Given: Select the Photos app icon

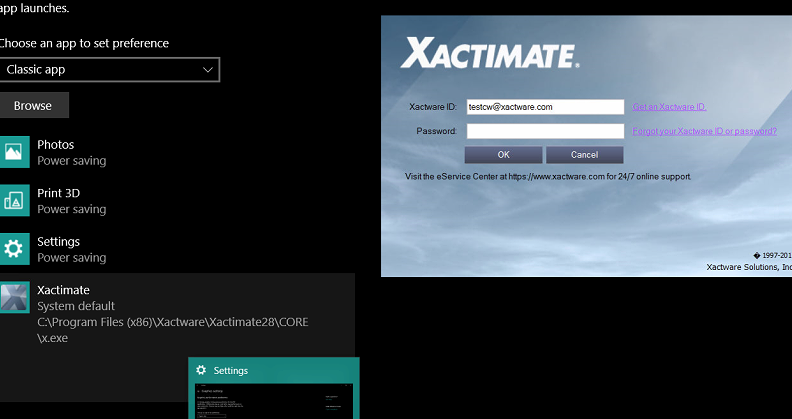Looking at the screenshot, I should click(14, 152).
